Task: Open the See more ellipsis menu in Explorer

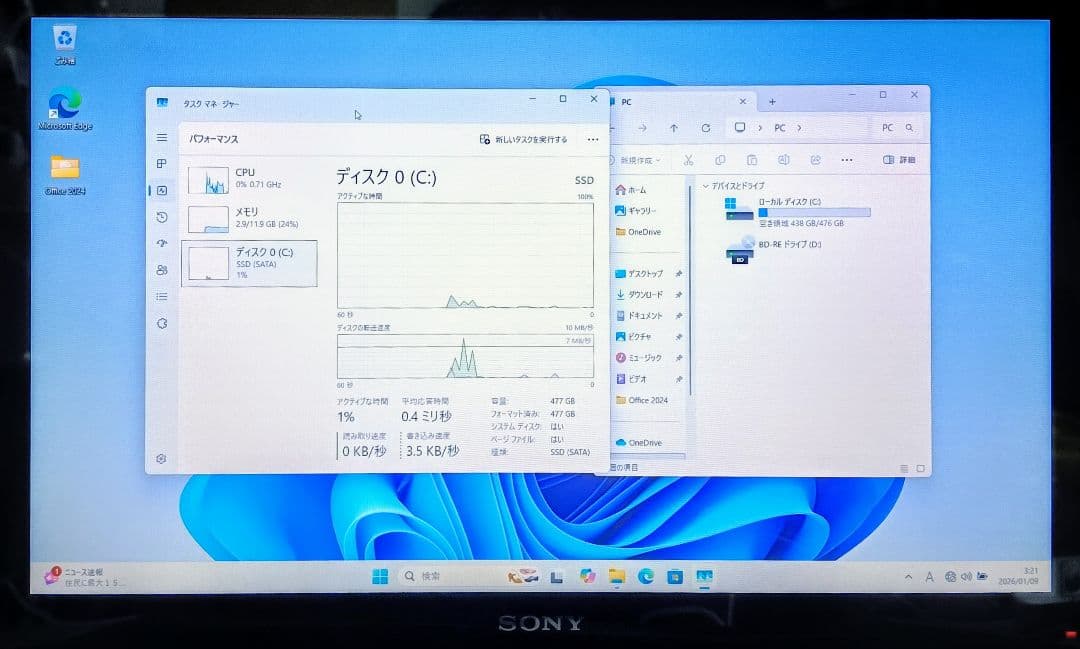Action: (847, 160)
